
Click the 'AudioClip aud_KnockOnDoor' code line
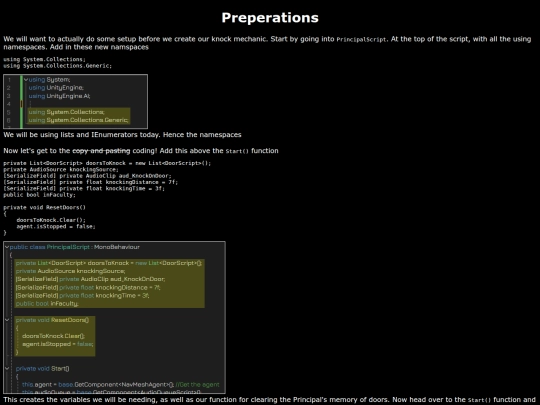pyautogui.click(x=87, y=176)
